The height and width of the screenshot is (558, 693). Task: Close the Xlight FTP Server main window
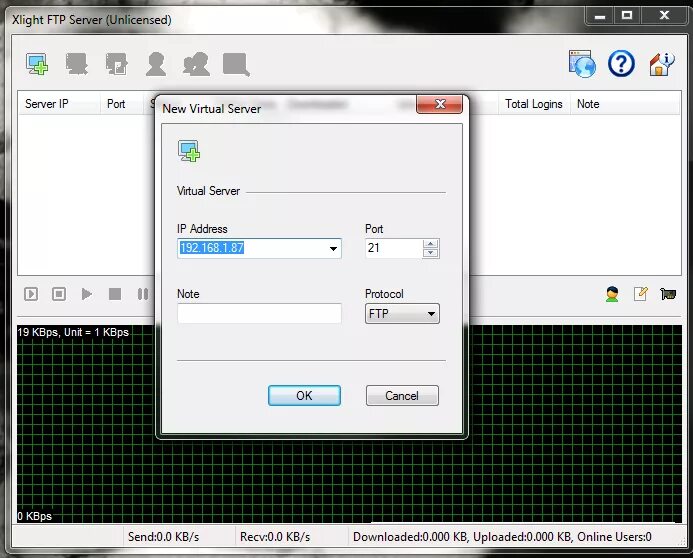(x=664, y=15)
